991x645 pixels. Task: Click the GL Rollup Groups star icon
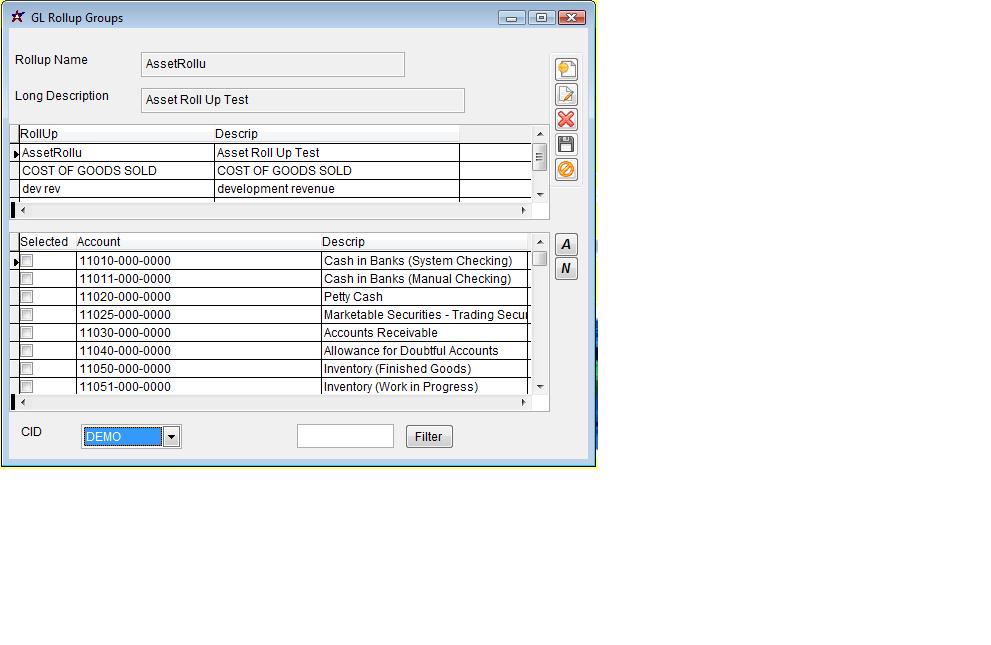(17, 17)
